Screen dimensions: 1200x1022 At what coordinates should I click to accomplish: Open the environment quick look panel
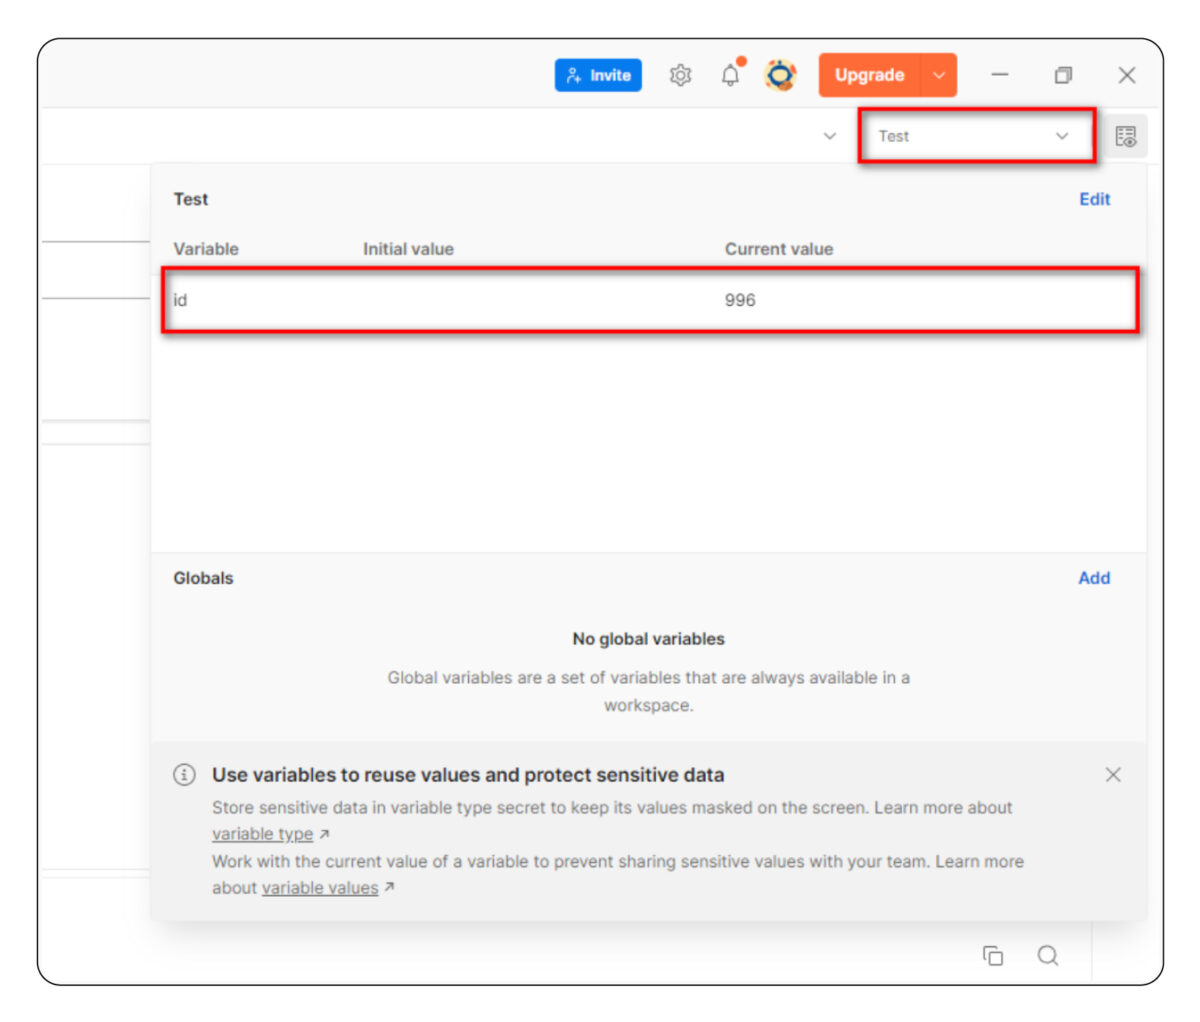click(1125, 137)
